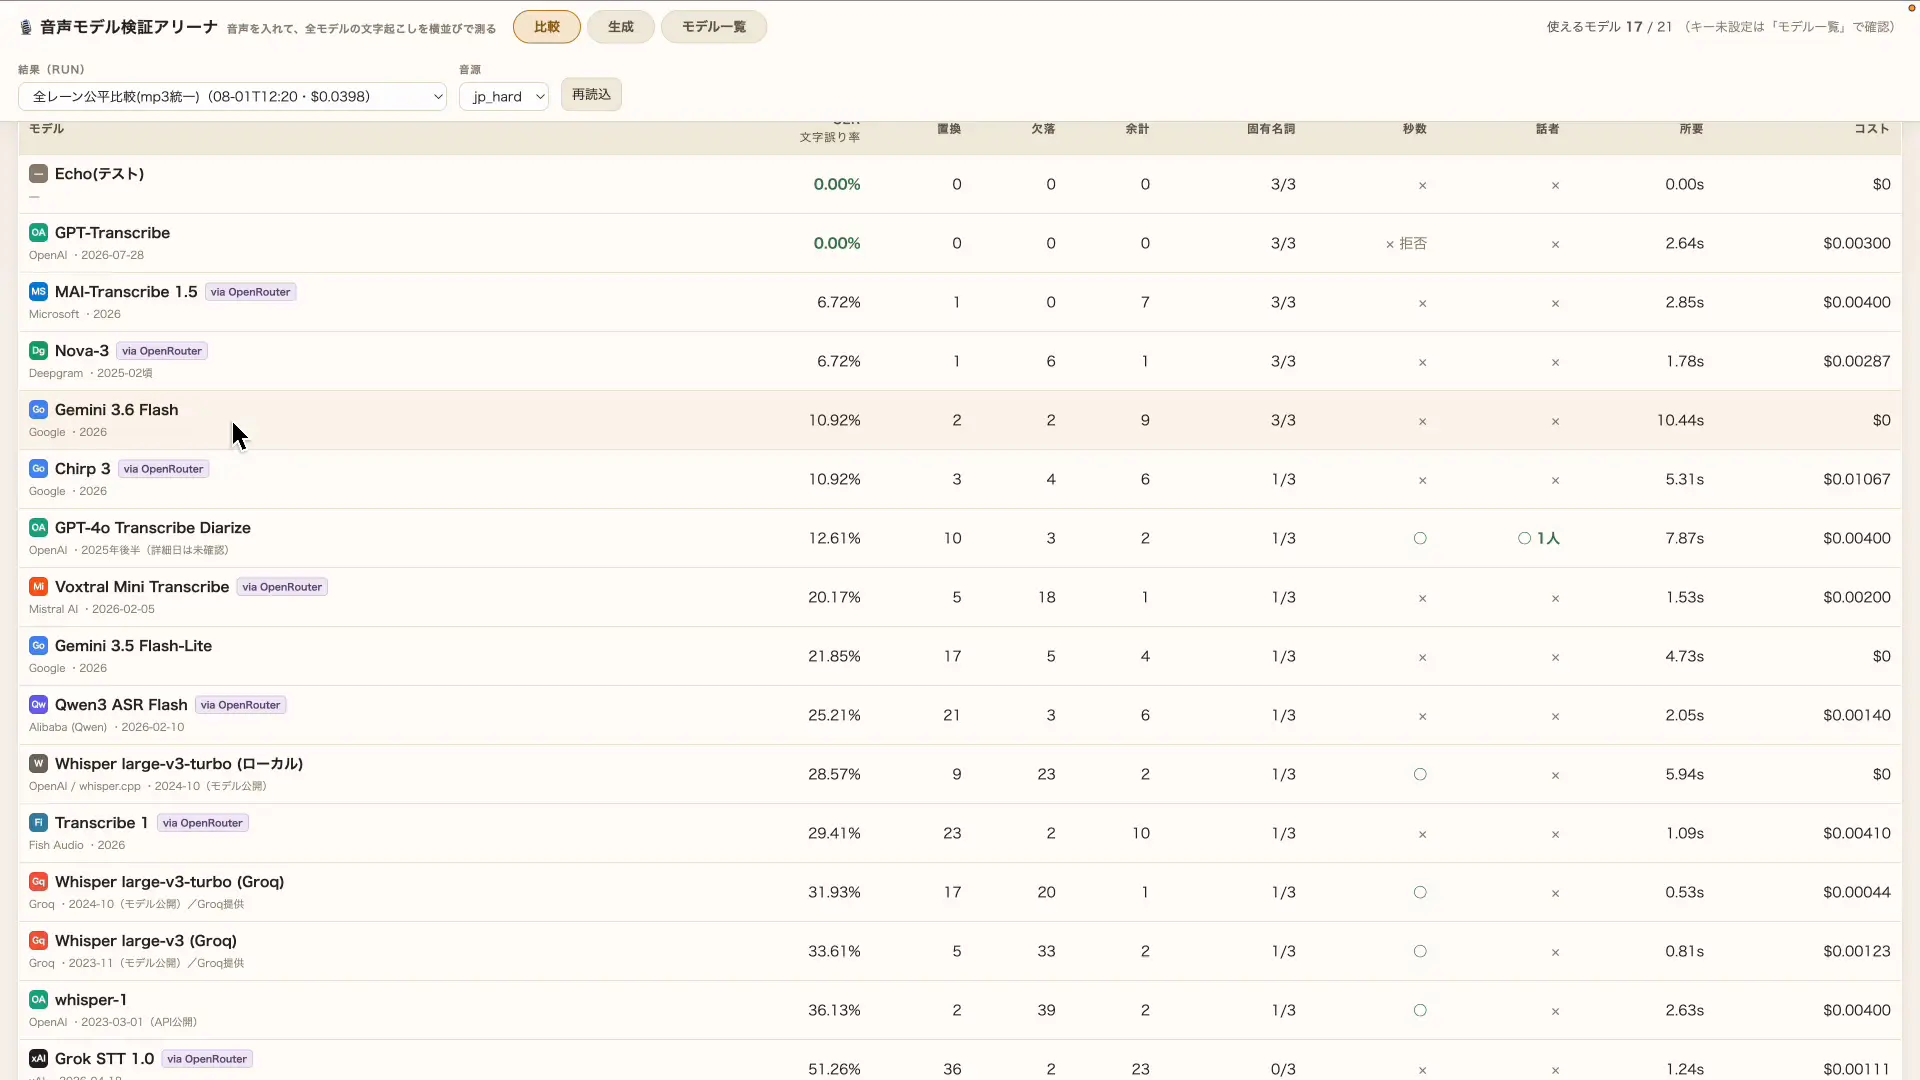This screenshot has width=1920, height=1080.
Task: Switch to the 生成 tab
Action: [x=621, y=27]
